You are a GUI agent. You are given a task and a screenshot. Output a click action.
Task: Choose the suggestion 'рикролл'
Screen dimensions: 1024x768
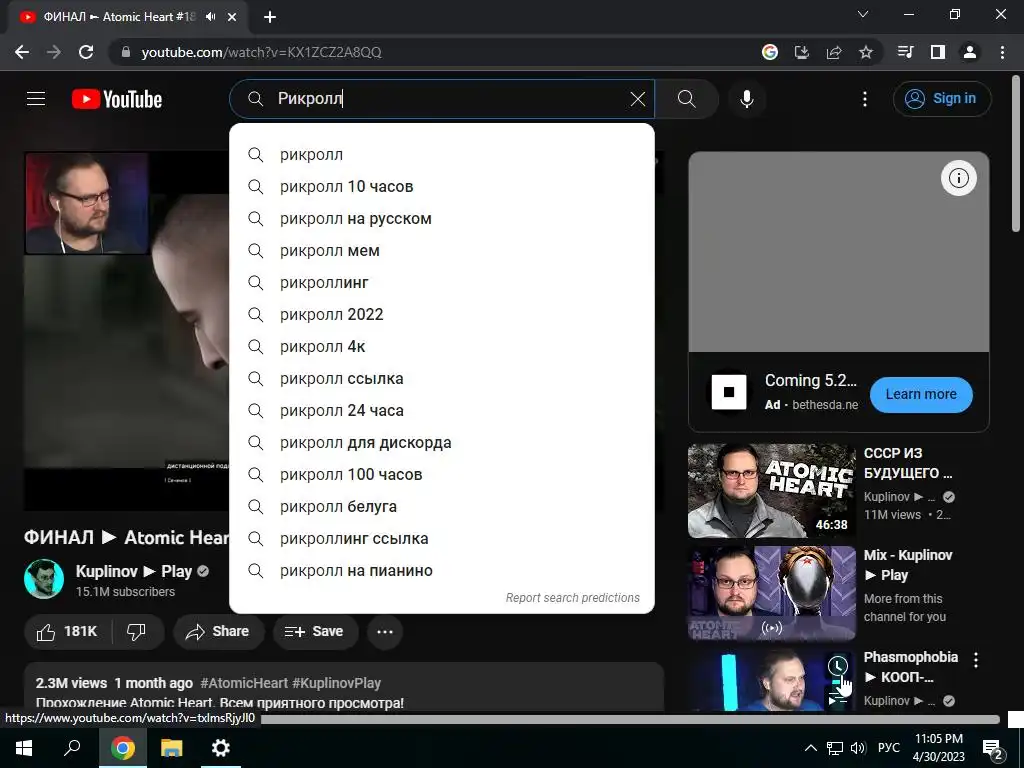[442, 155]
